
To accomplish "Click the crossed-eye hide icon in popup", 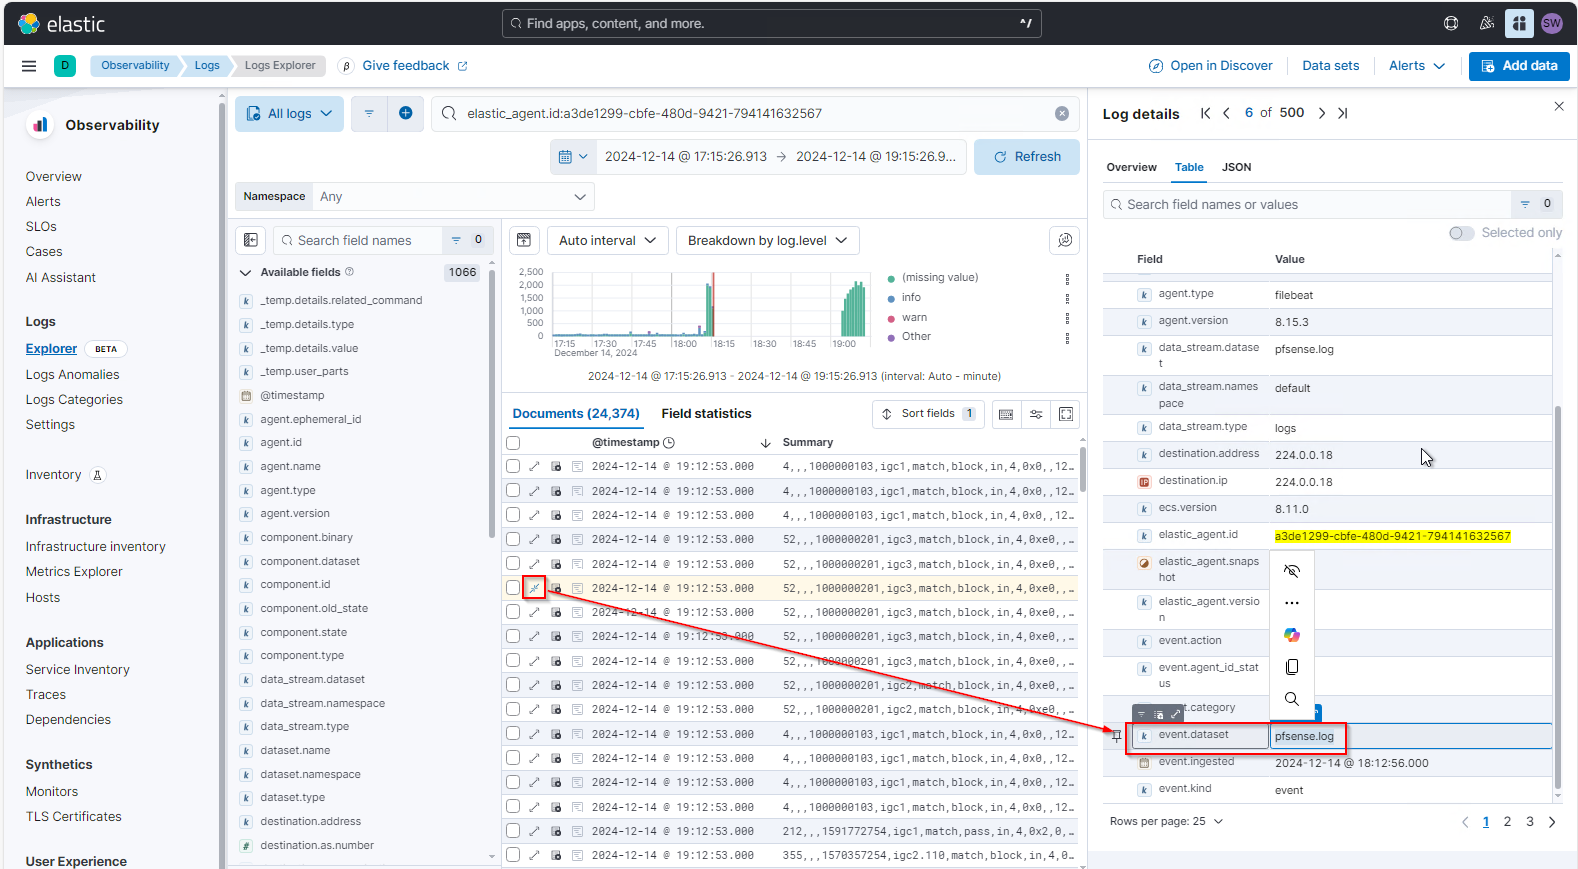I will [1292, 571].
